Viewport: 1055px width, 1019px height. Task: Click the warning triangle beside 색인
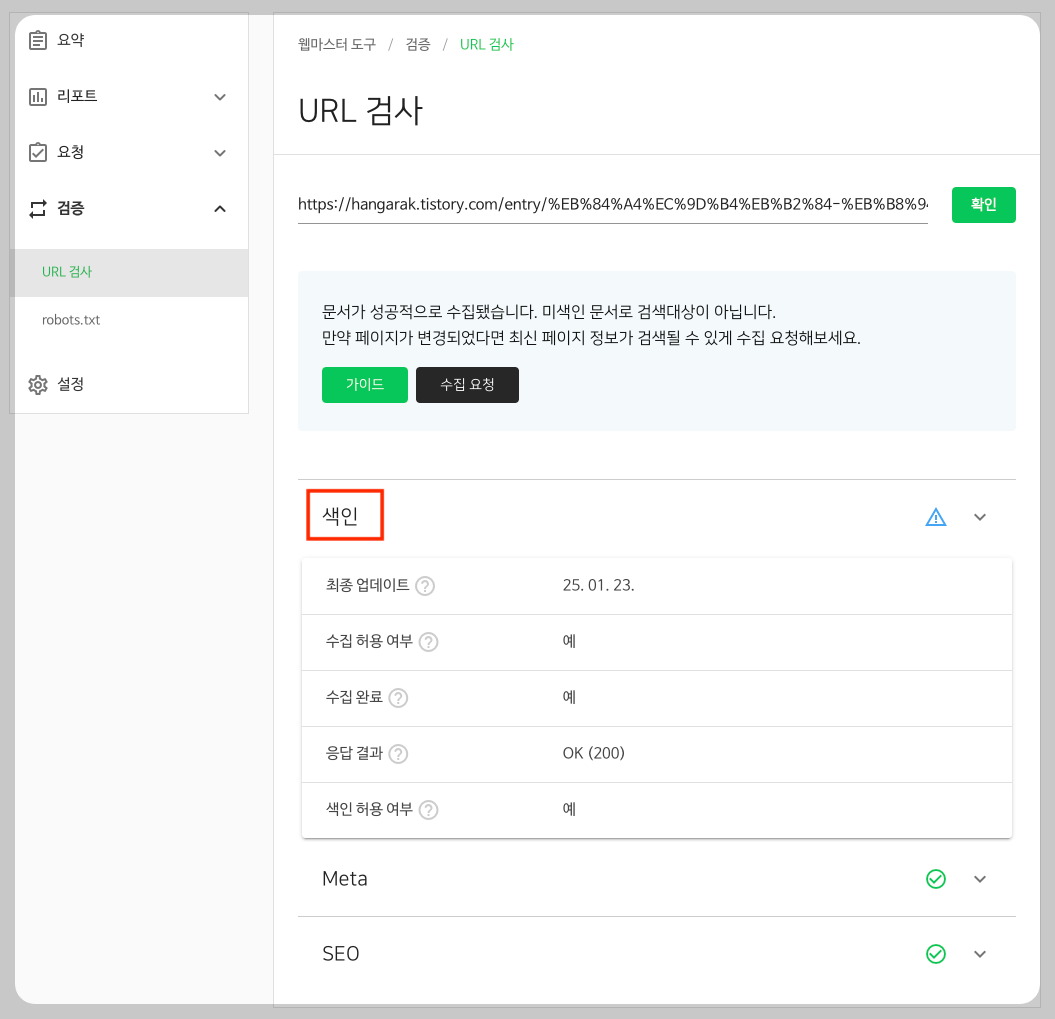(x=935, y=517)
